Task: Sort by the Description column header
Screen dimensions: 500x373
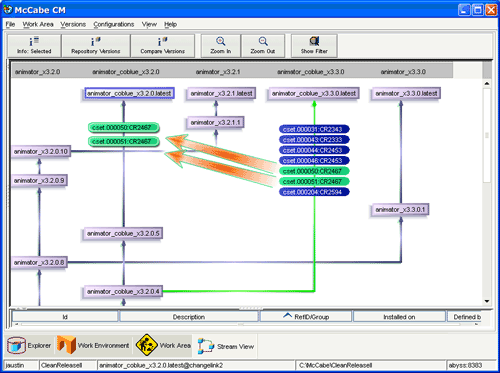Action: tap(189, 317)
